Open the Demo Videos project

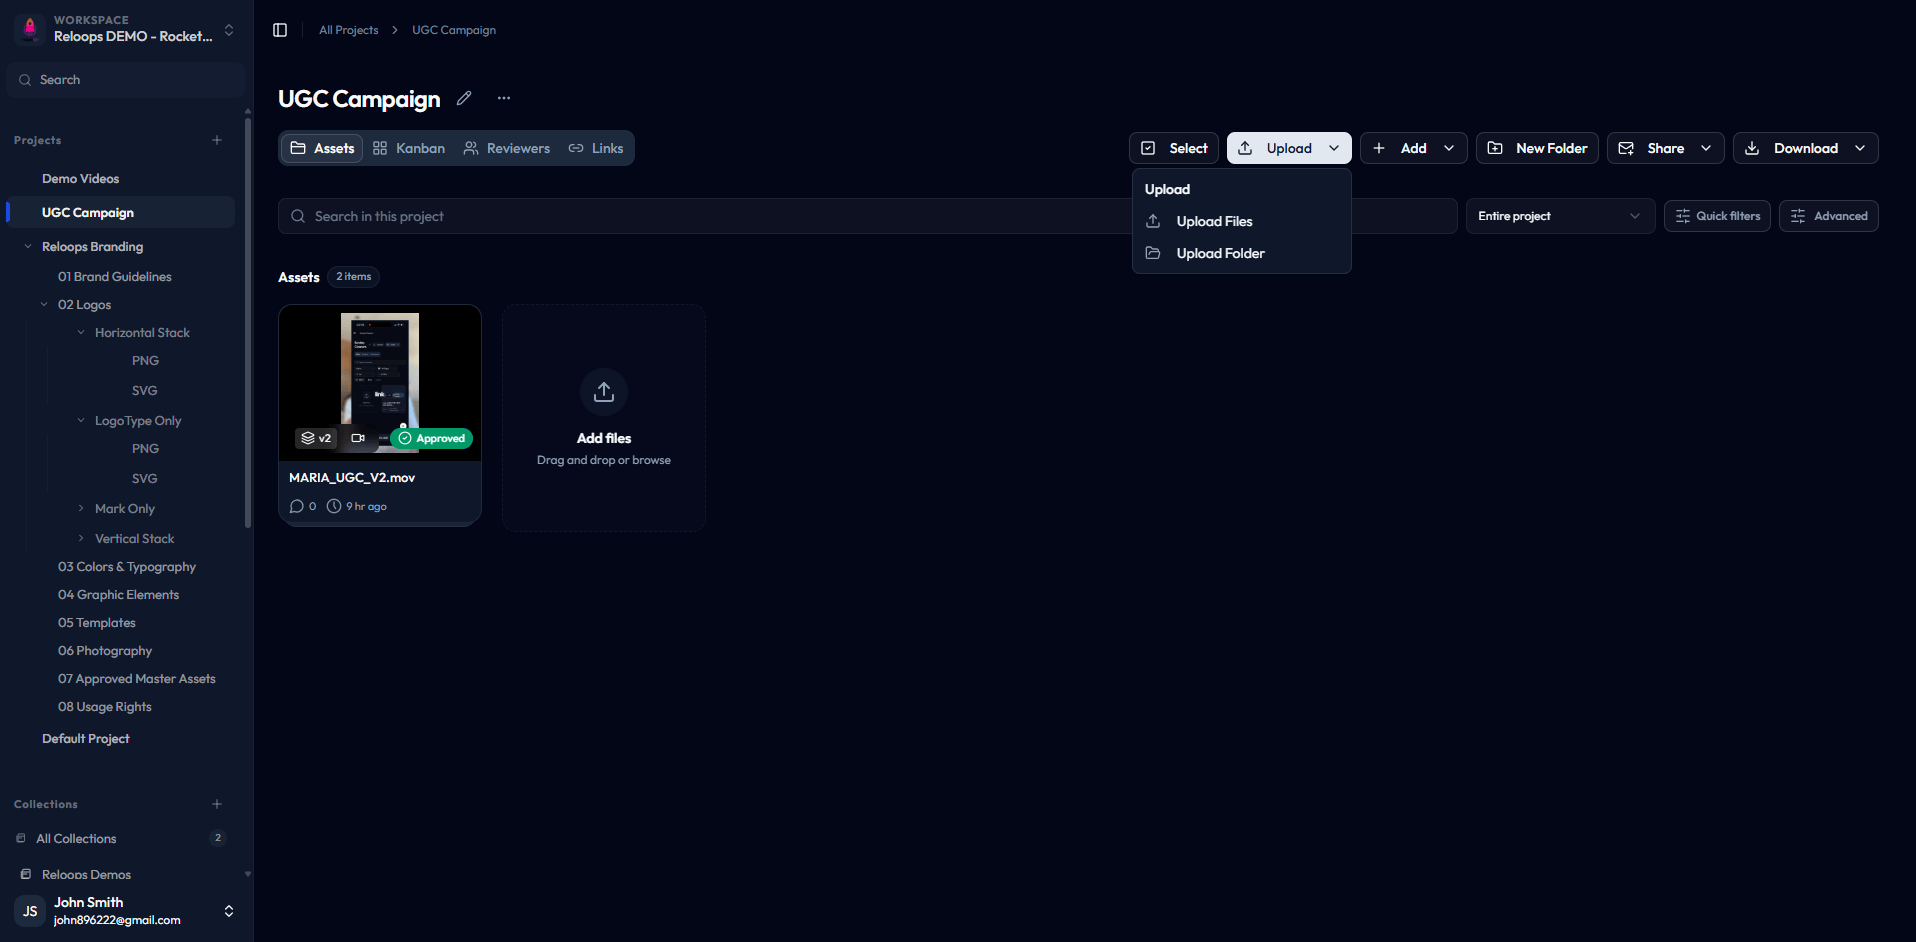(x=80, y=178)
